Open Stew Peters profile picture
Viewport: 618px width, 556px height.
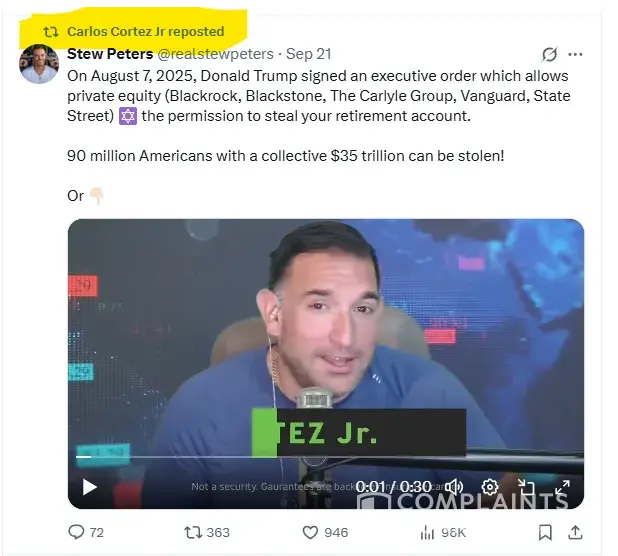(x=39, y=63)
